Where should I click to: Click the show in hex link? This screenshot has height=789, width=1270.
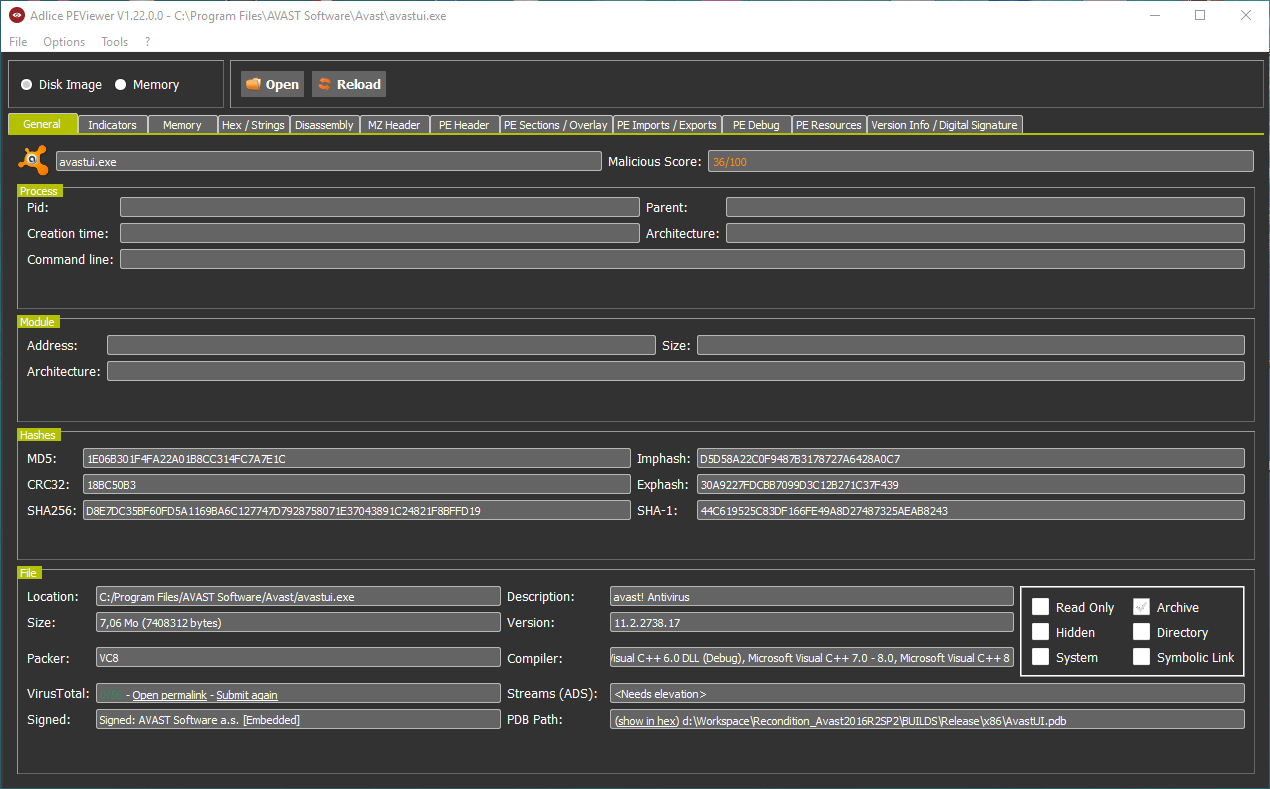click(x=646, y=721)
